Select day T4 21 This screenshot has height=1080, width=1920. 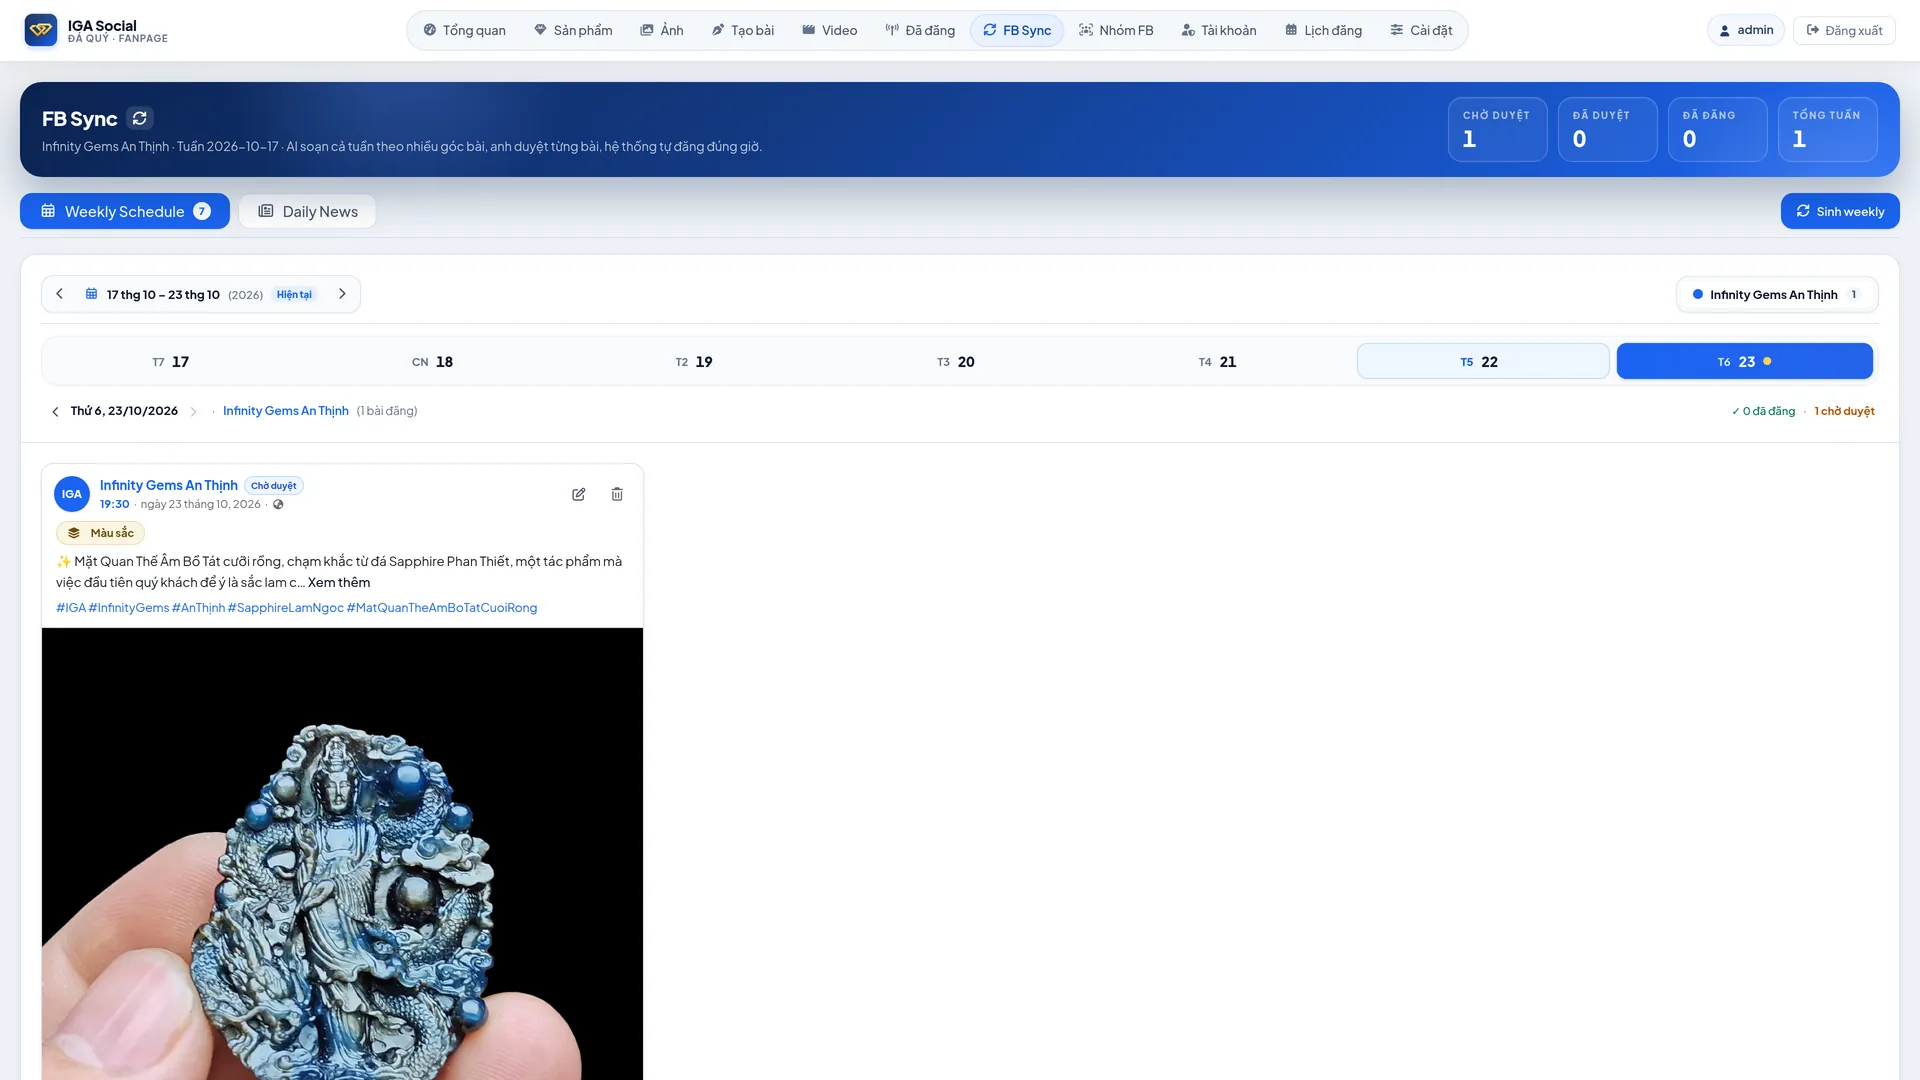pos(1218,361)
